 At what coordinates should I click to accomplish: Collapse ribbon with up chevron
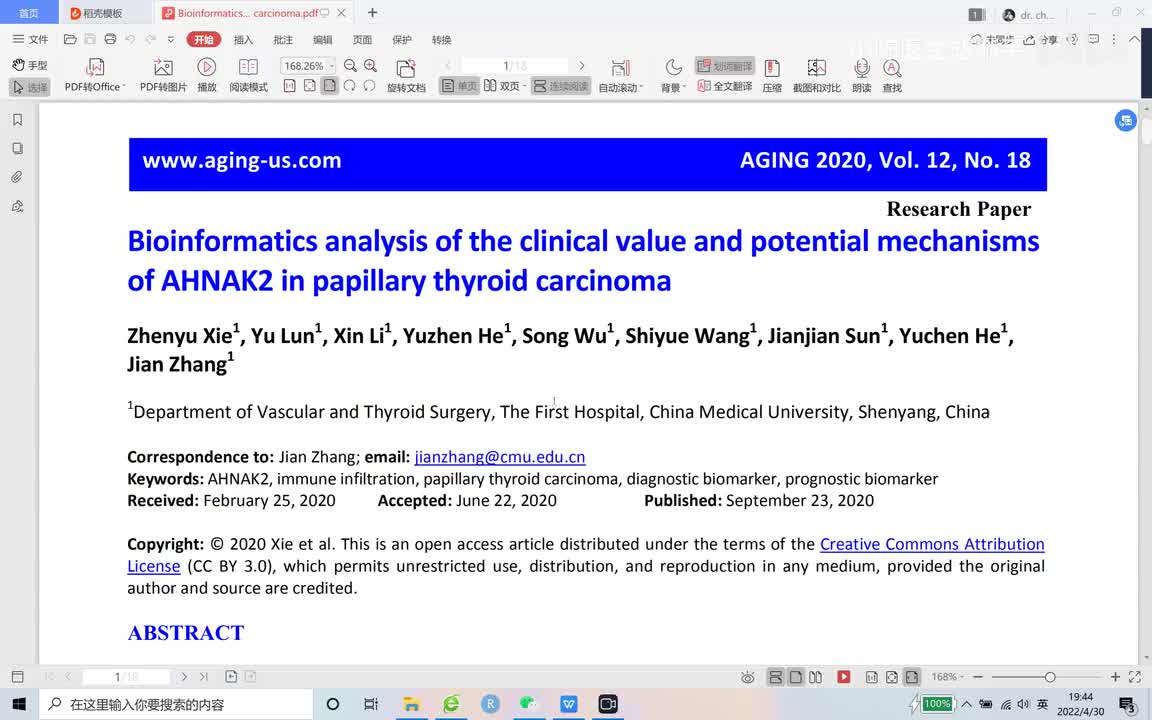(1134, 40)
